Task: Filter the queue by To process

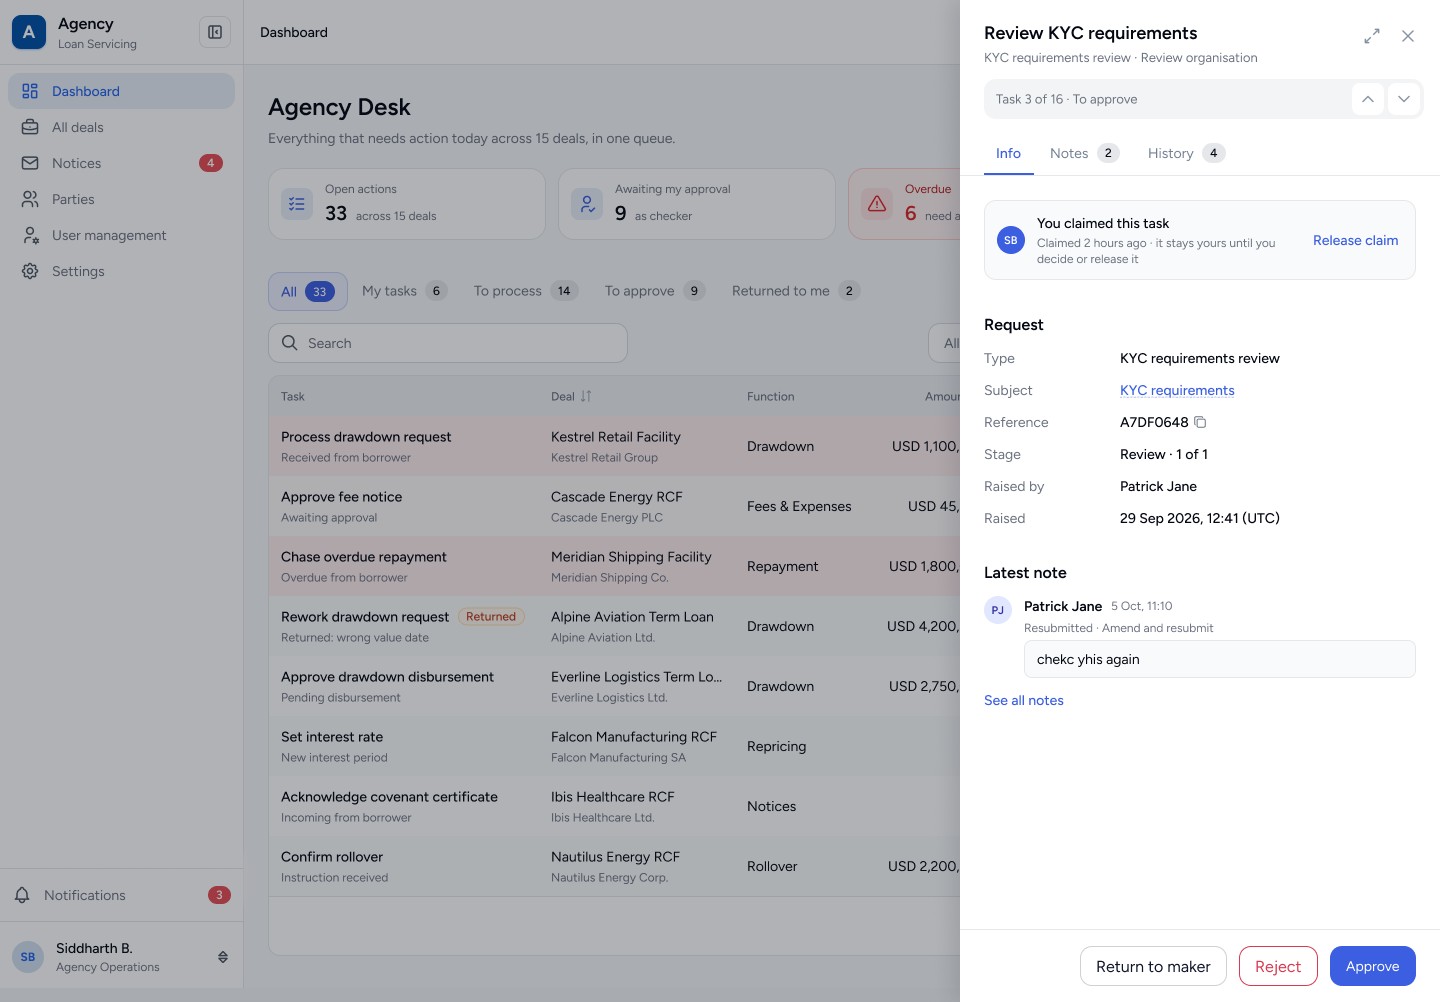Action: 526,291
